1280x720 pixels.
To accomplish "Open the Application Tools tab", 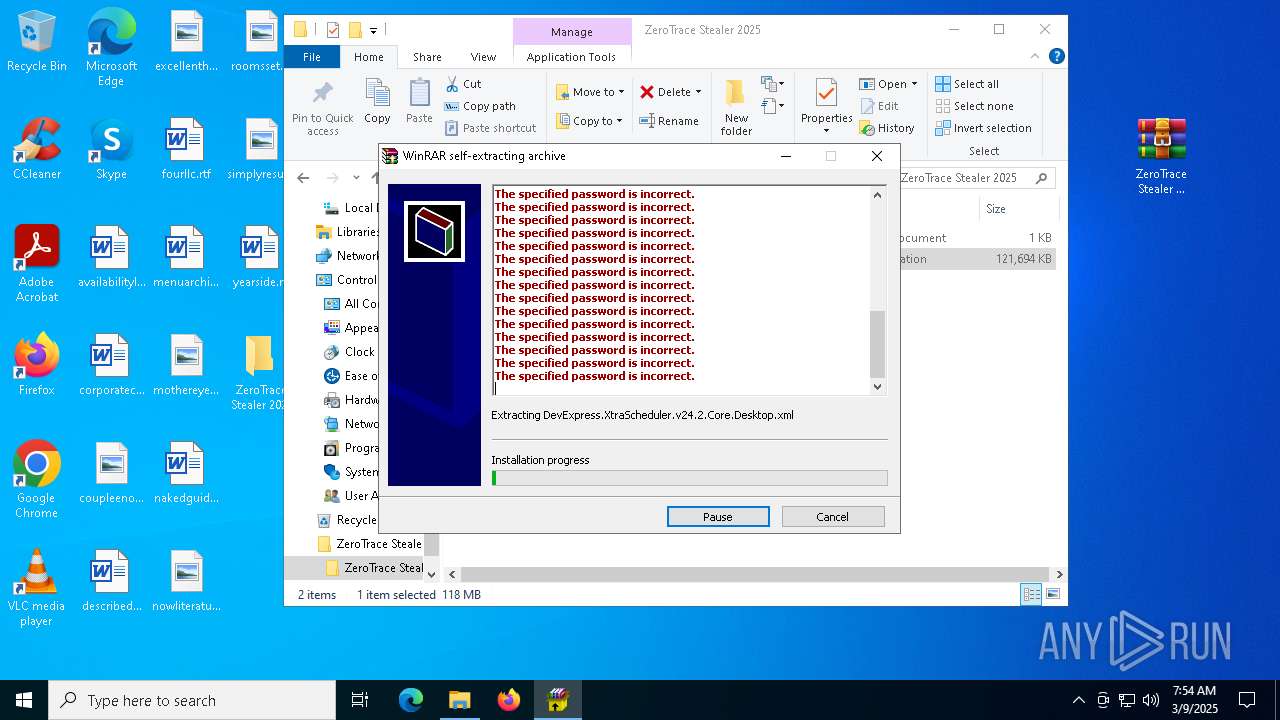I will pyautogui.click(x=571, y=57).
